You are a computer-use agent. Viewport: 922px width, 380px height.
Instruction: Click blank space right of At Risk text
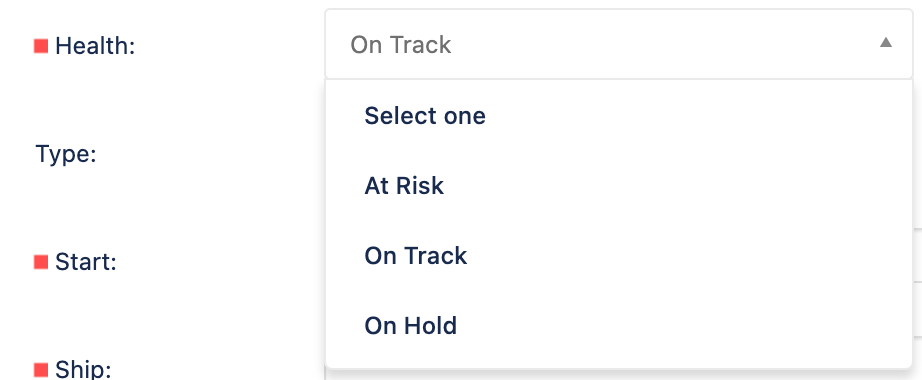[676, 186]
